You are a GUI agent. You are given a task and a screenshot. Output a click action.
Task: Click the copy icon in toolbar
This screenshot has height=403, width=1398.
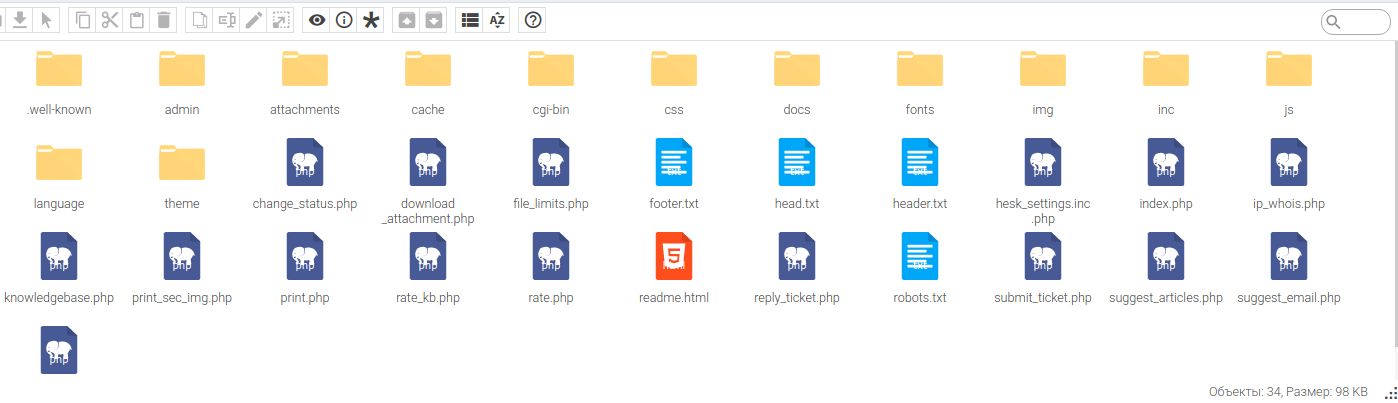pos(83,20)
